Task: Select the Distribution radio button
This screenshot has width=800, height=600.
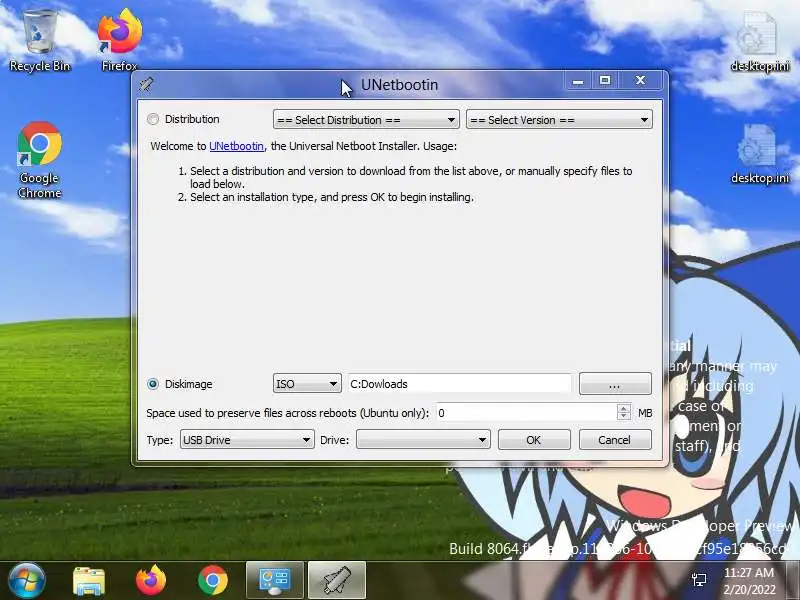Action: click(x=153, y=119)
